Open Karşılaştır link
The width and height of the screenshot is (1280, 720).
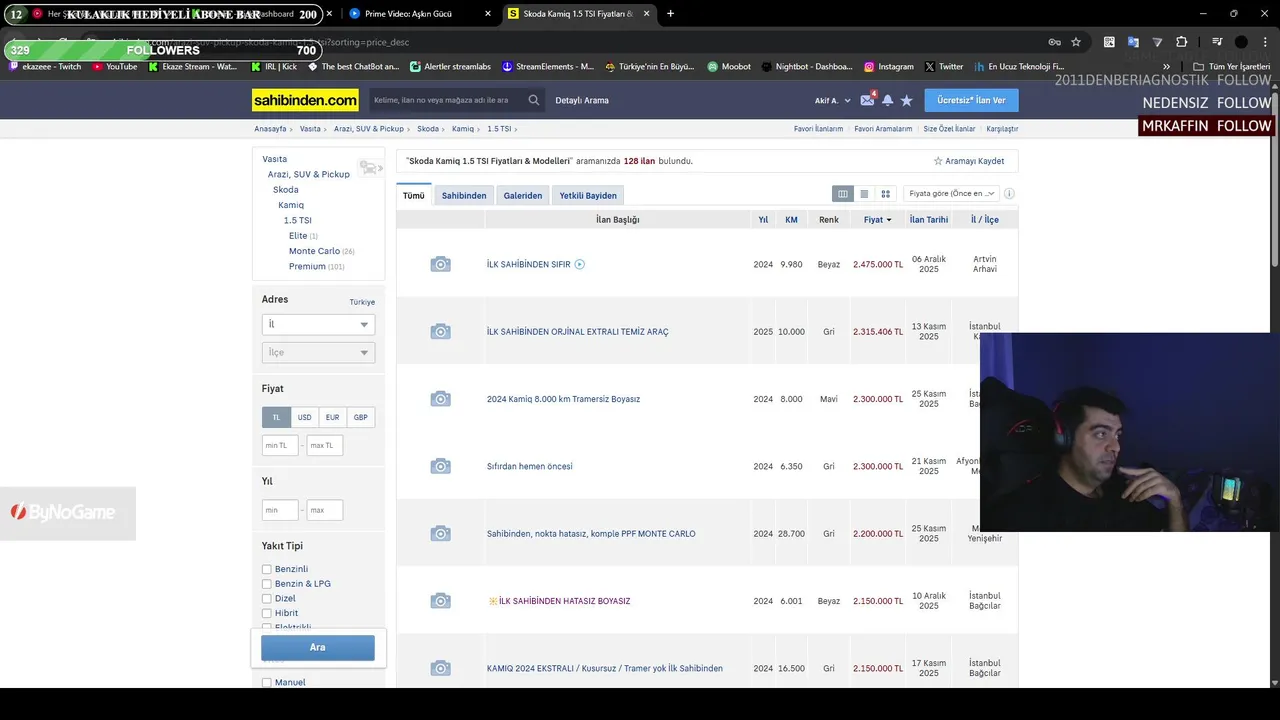(1002, 129)
